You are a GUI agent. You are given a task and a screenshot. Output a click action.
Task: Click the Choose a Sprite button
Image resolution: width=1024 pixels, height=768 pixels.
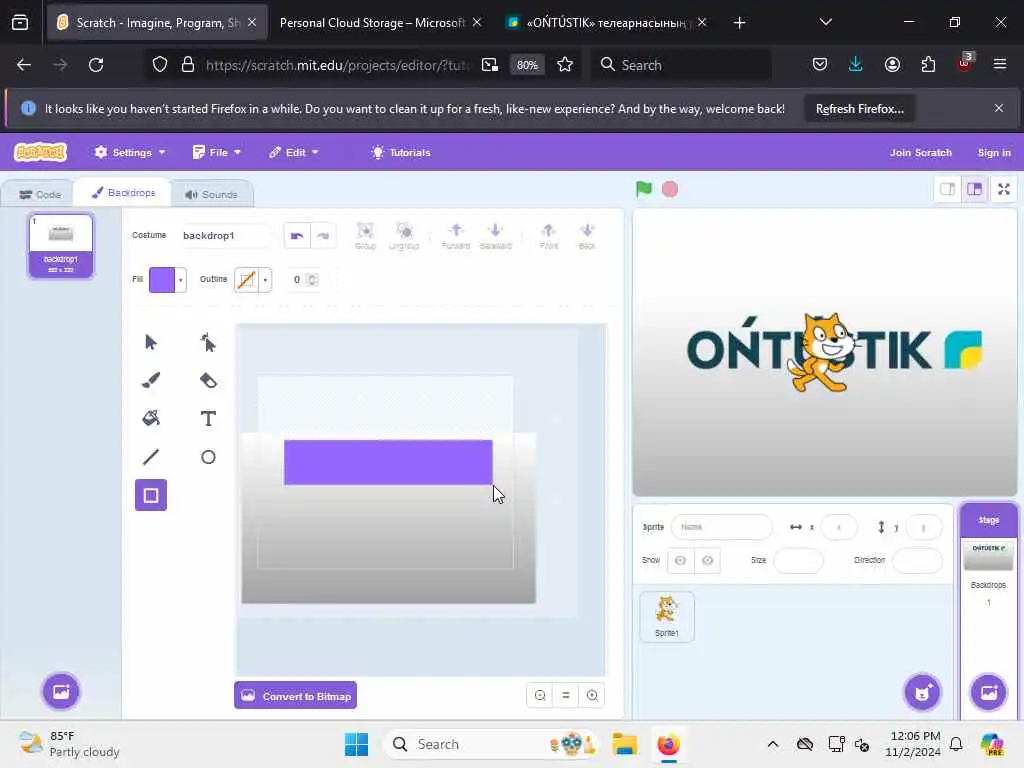[922, 692]
